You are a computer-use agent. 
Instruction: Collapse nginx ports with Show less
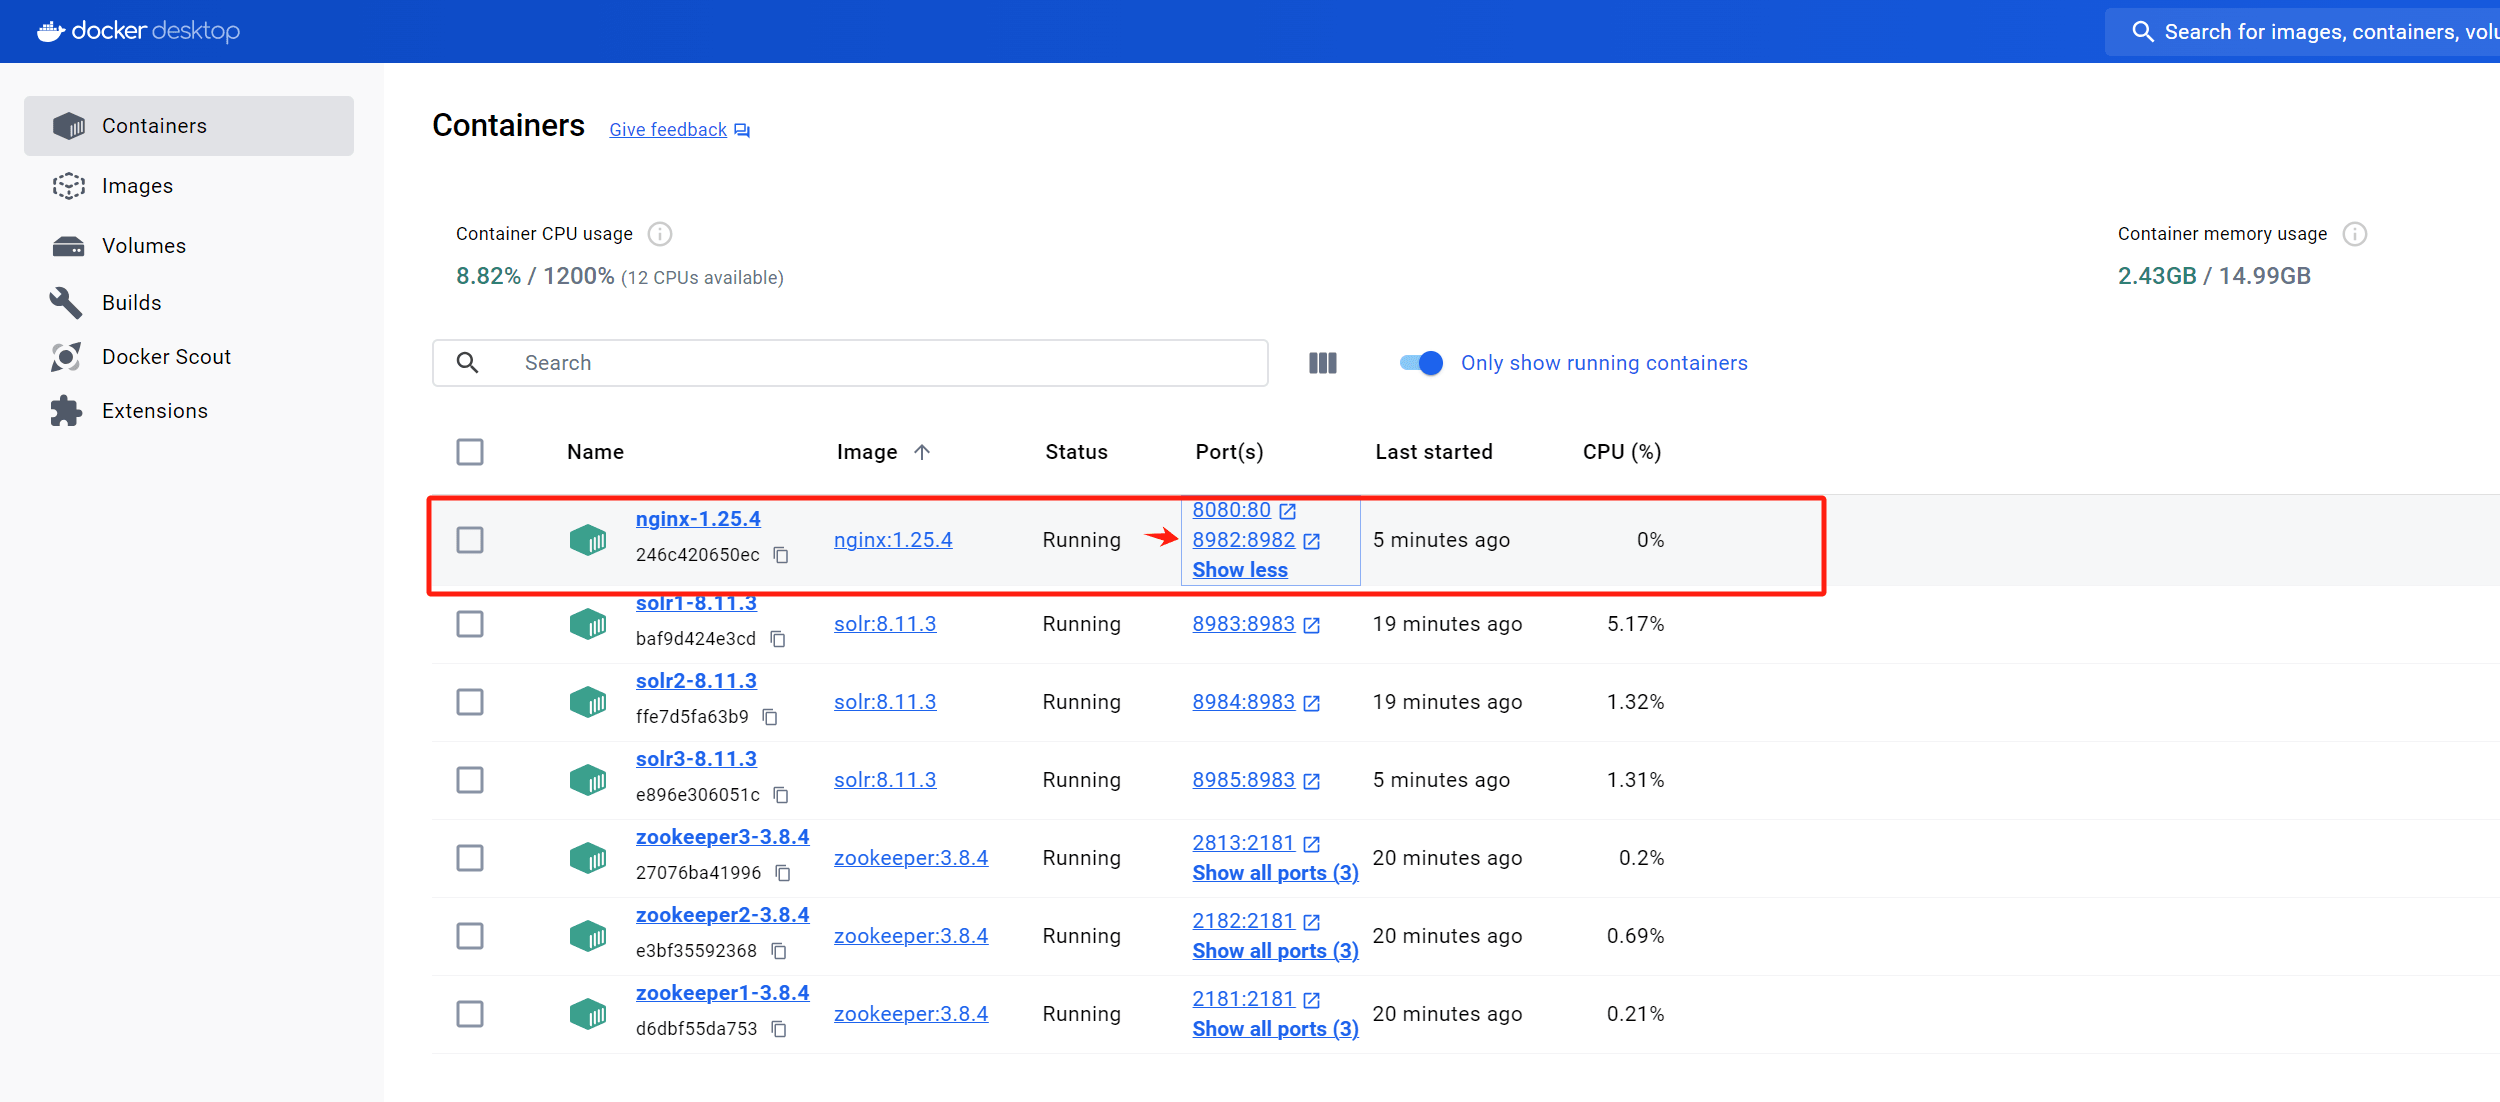click(x=1240, y=570)
